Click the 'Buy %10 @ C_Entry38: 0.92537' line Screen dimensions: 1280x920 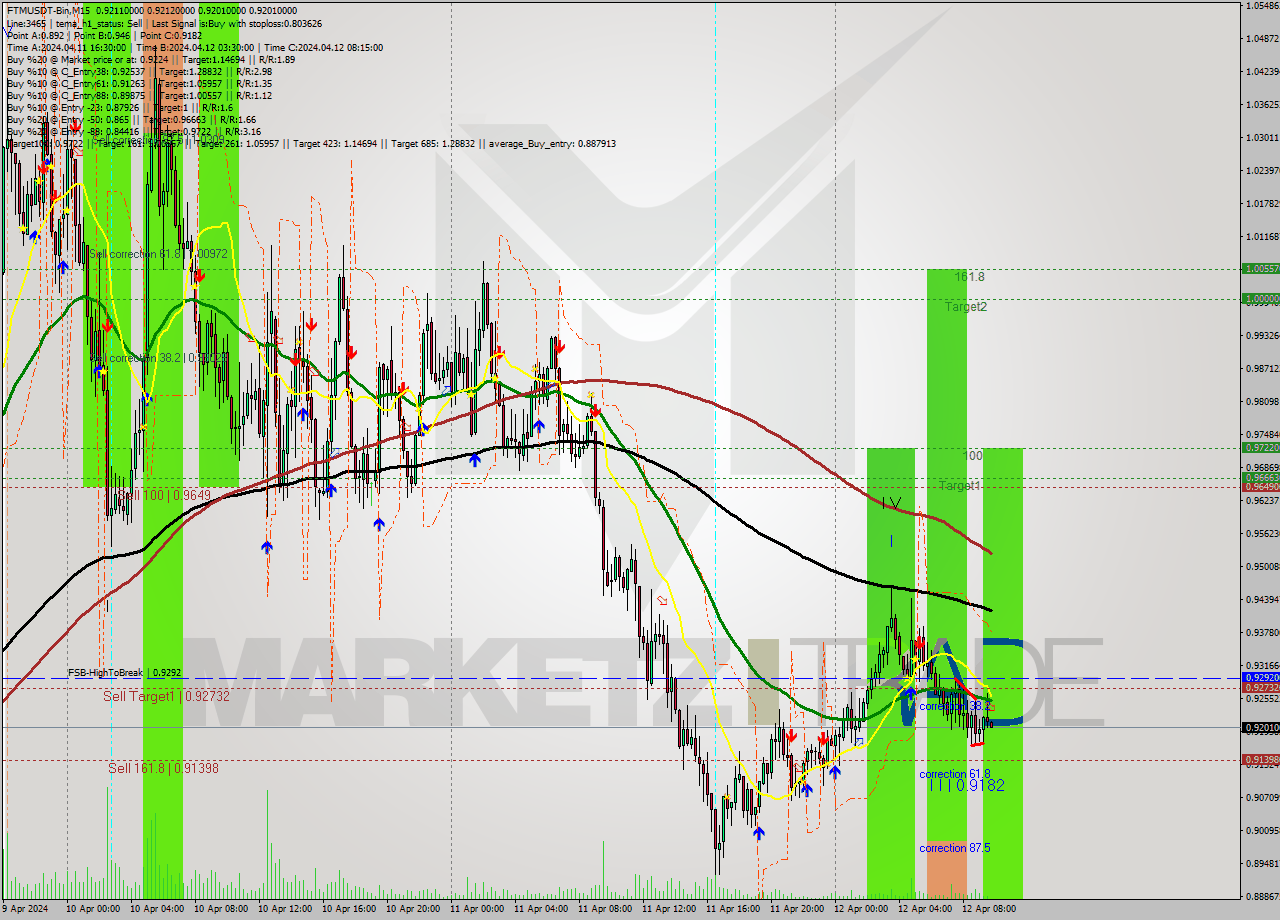point(139,71)
